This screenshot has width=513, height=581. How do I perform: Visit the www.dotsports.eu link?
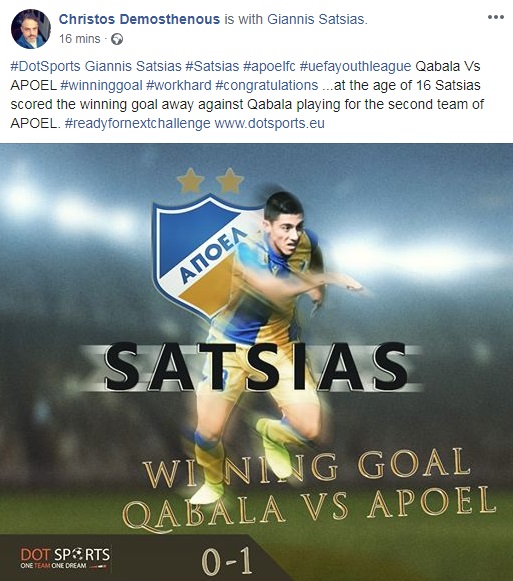point(269,123)
